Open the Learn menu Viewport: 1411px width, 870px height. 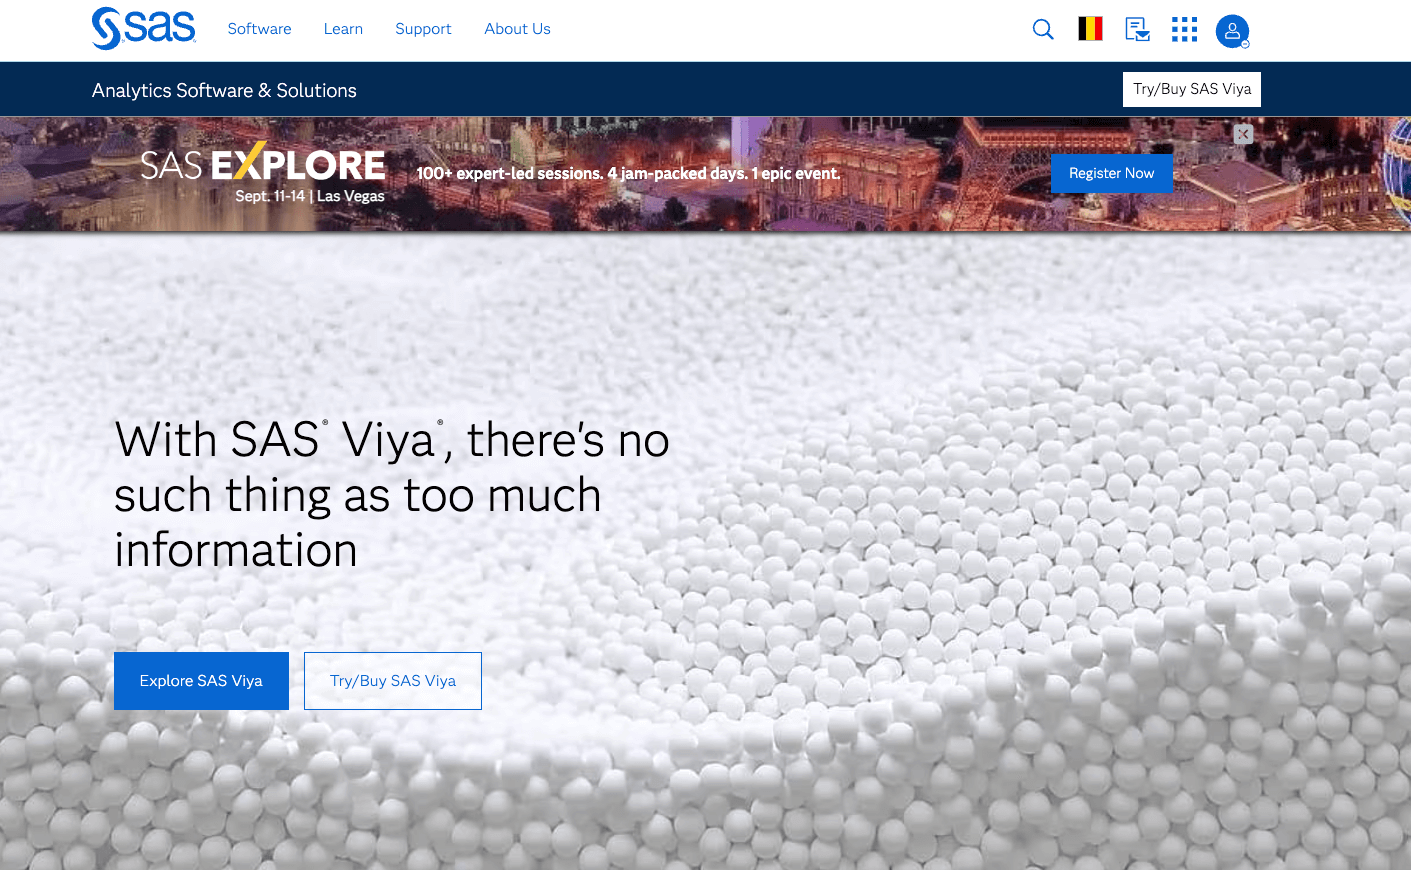click(x=343, y=29)
